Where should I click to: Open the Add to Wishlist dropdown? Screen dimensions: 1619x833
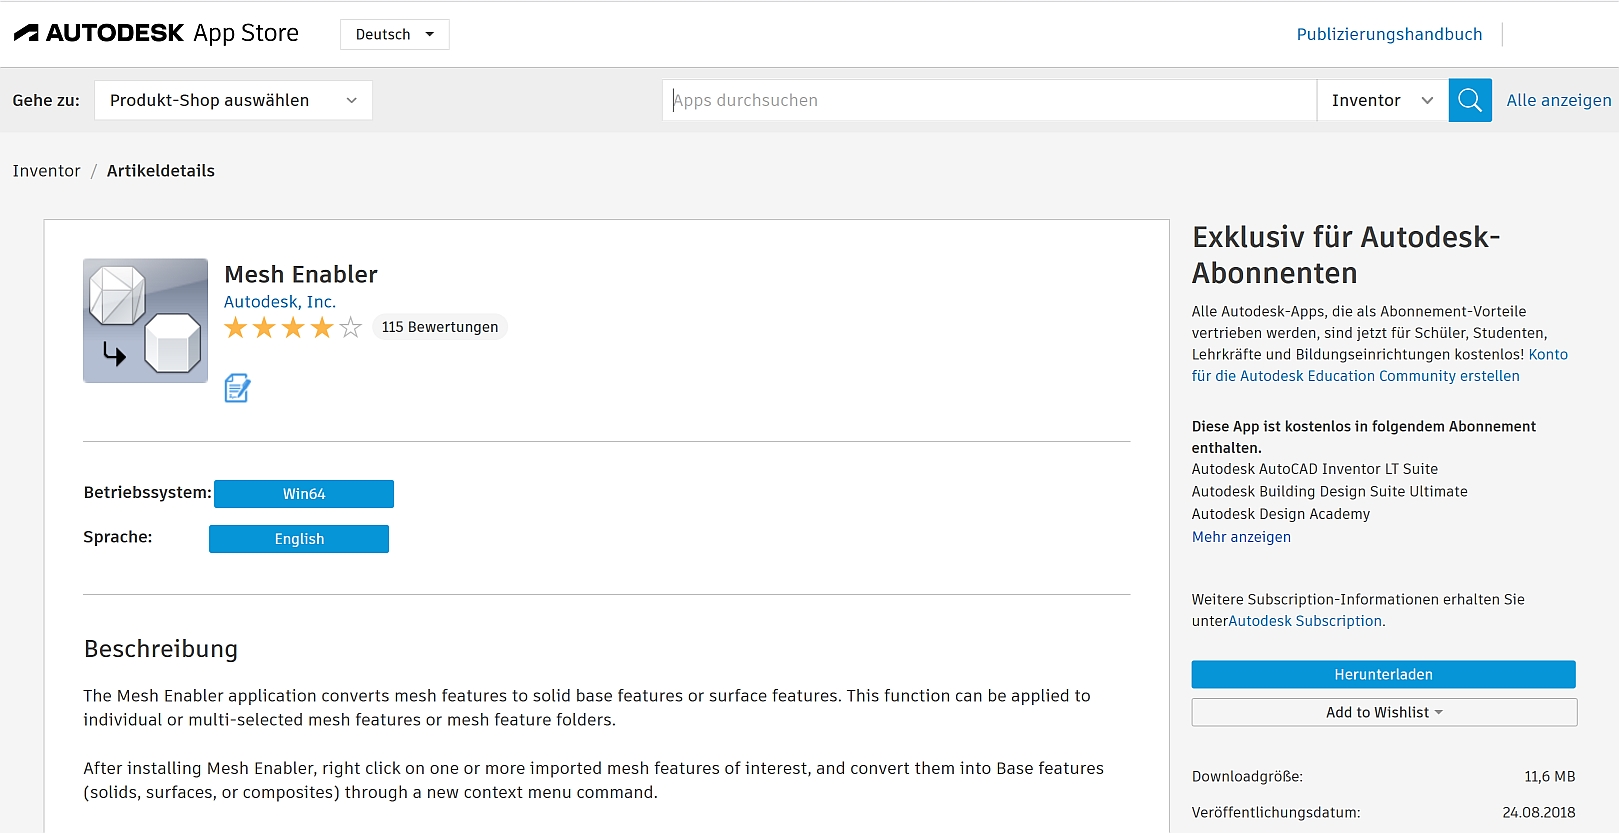1384,712
